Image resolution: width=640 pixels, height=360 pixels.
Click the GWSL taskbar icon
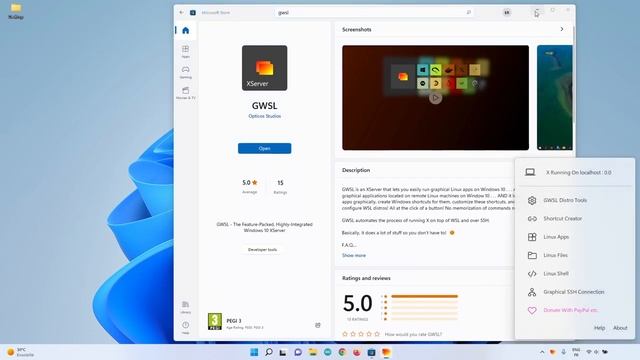386,352
